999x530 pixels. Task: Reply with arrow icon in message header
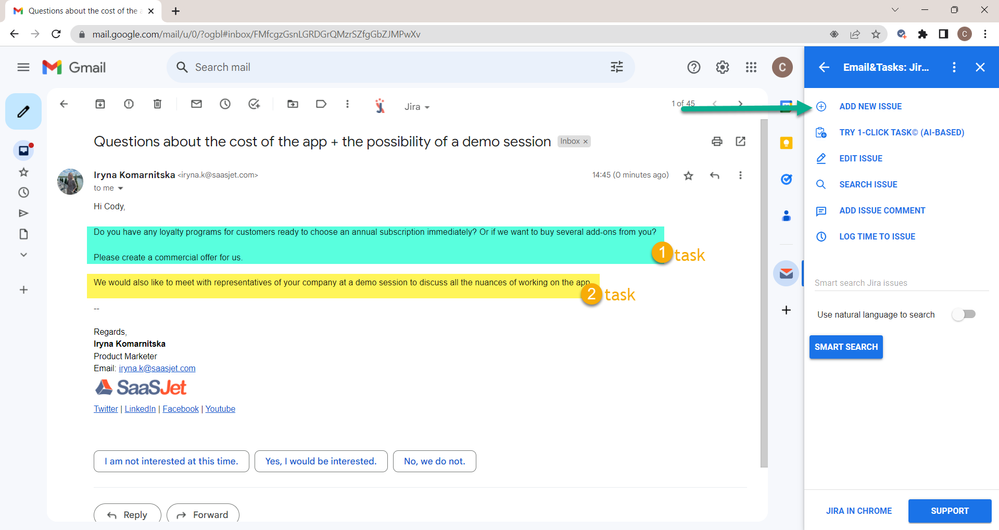tap(715, 175)
